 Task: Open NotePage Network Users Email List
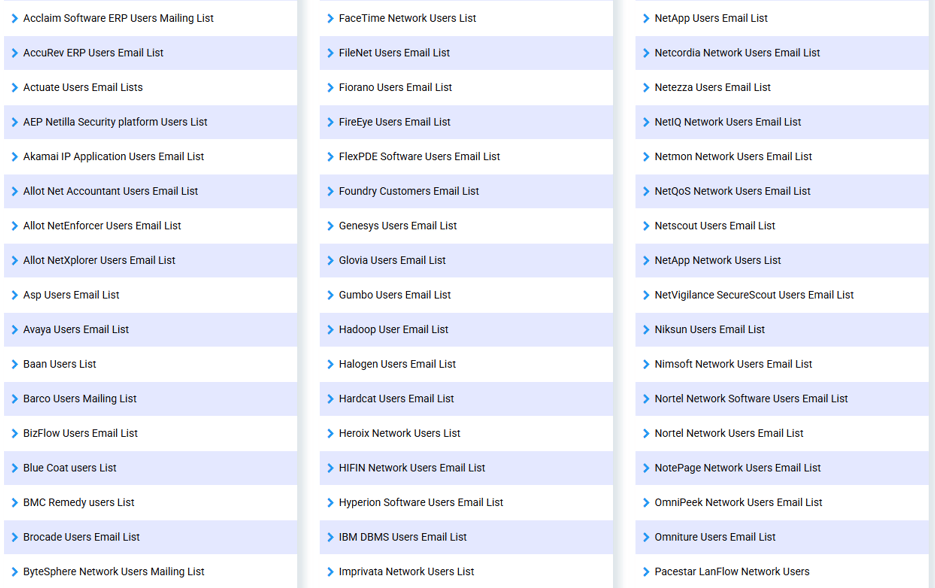click(738, 468)
